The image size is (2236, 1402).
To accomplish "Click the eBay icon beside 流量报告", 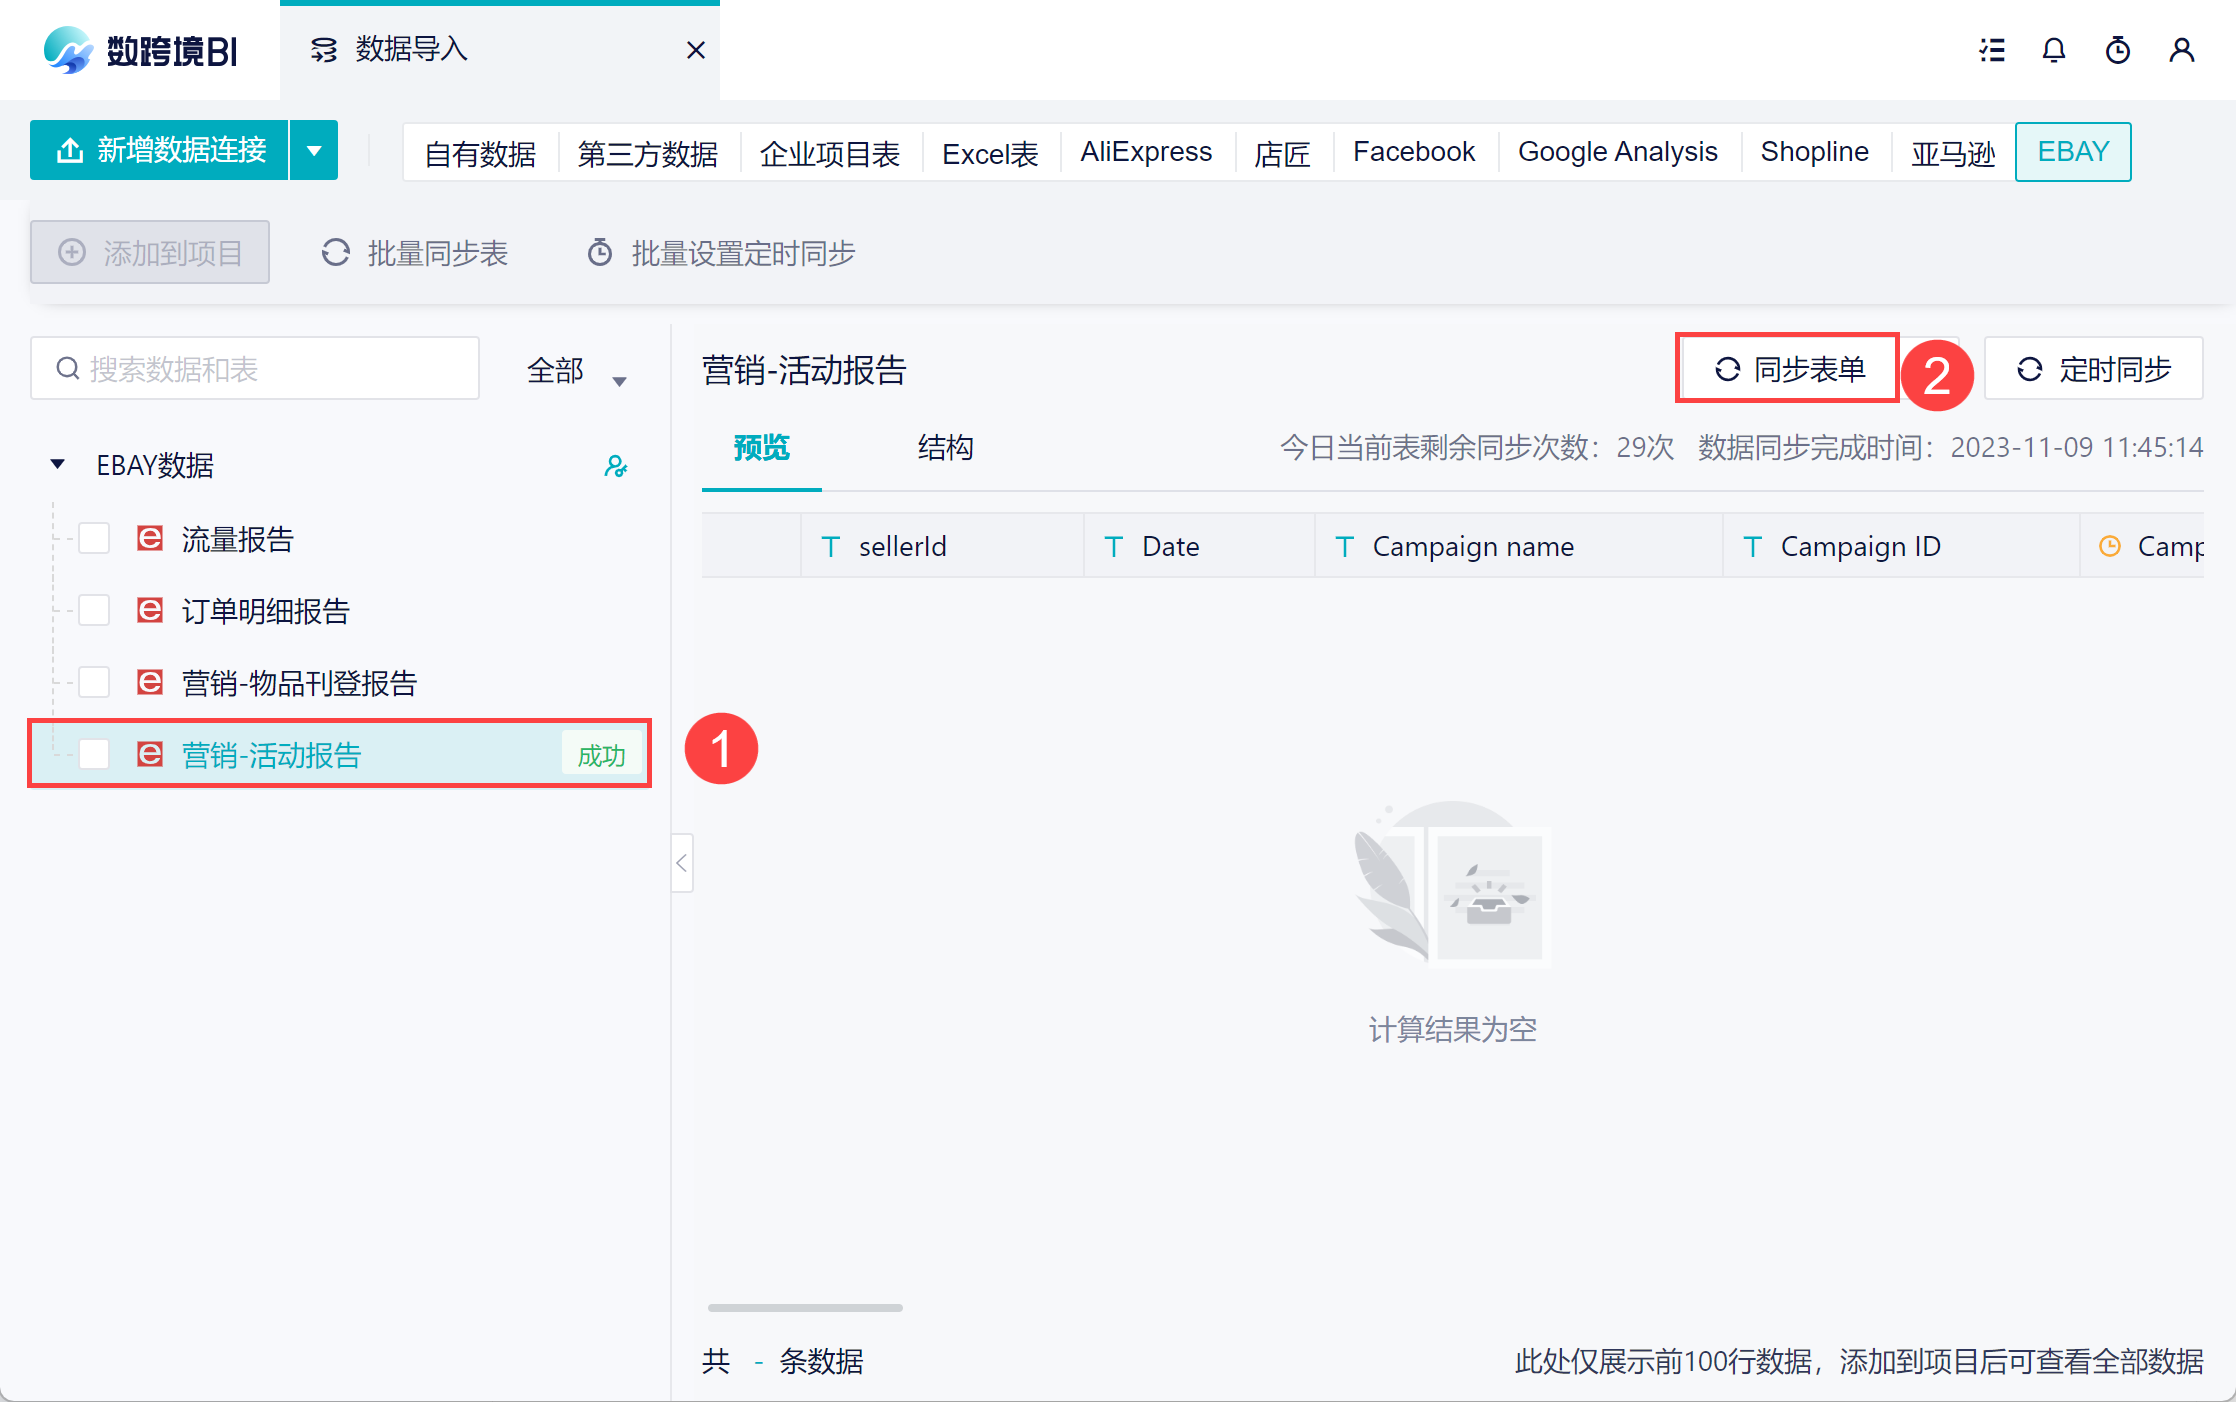I will tap(150, 539).
